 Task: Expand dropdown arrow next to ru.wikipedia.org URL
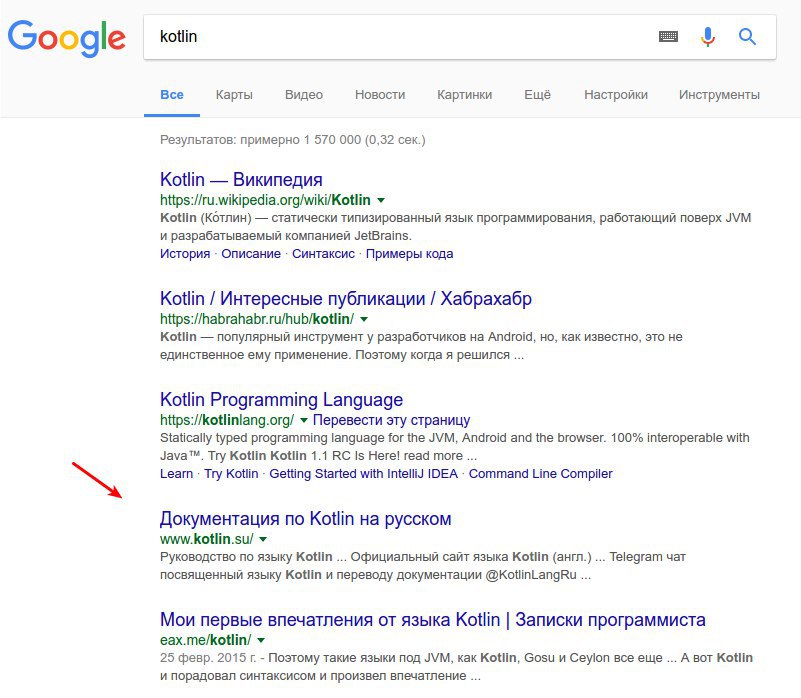[x=381, y=200]
